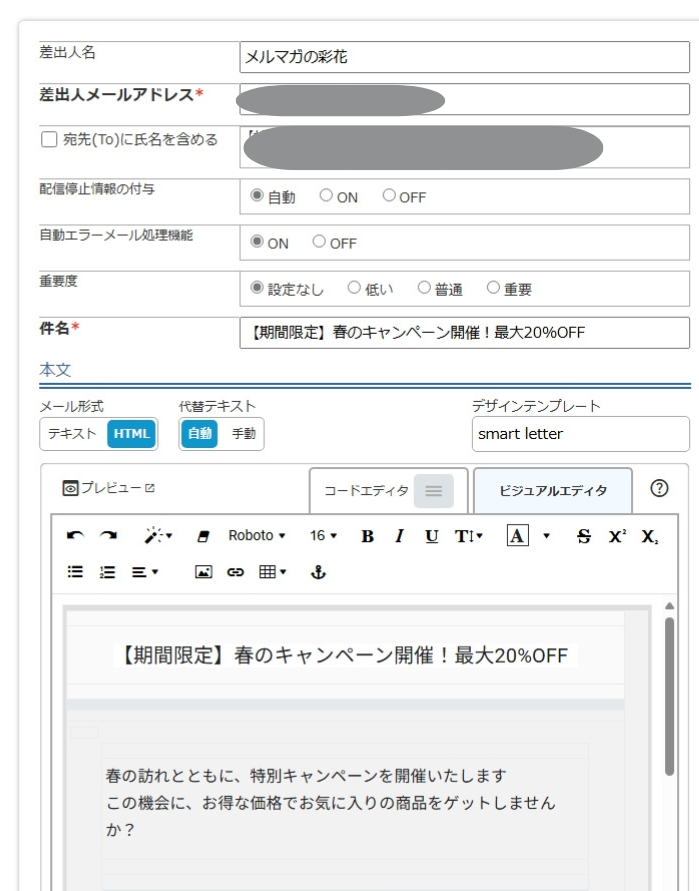Insert a hyperlink

[x=235, y=572]
